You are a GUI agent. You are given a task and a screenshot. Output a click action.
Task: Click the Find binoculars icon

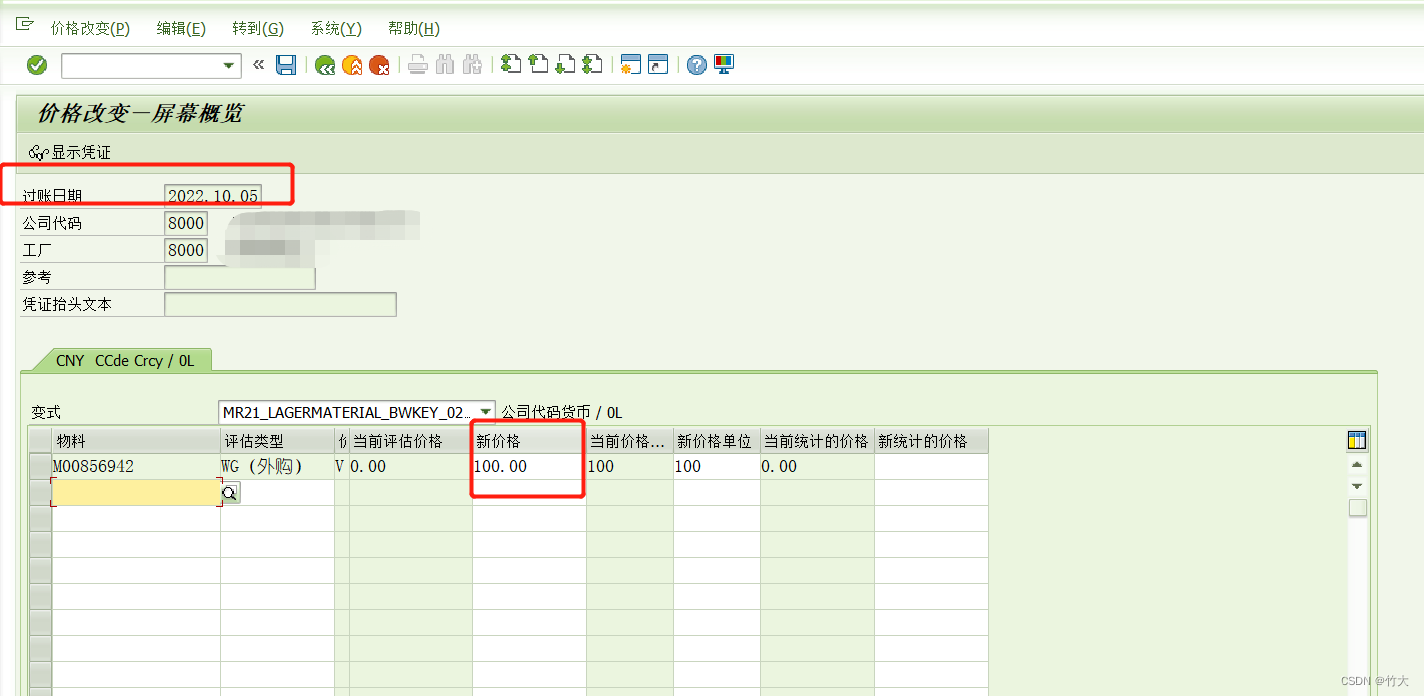click(x=446, y=64)
